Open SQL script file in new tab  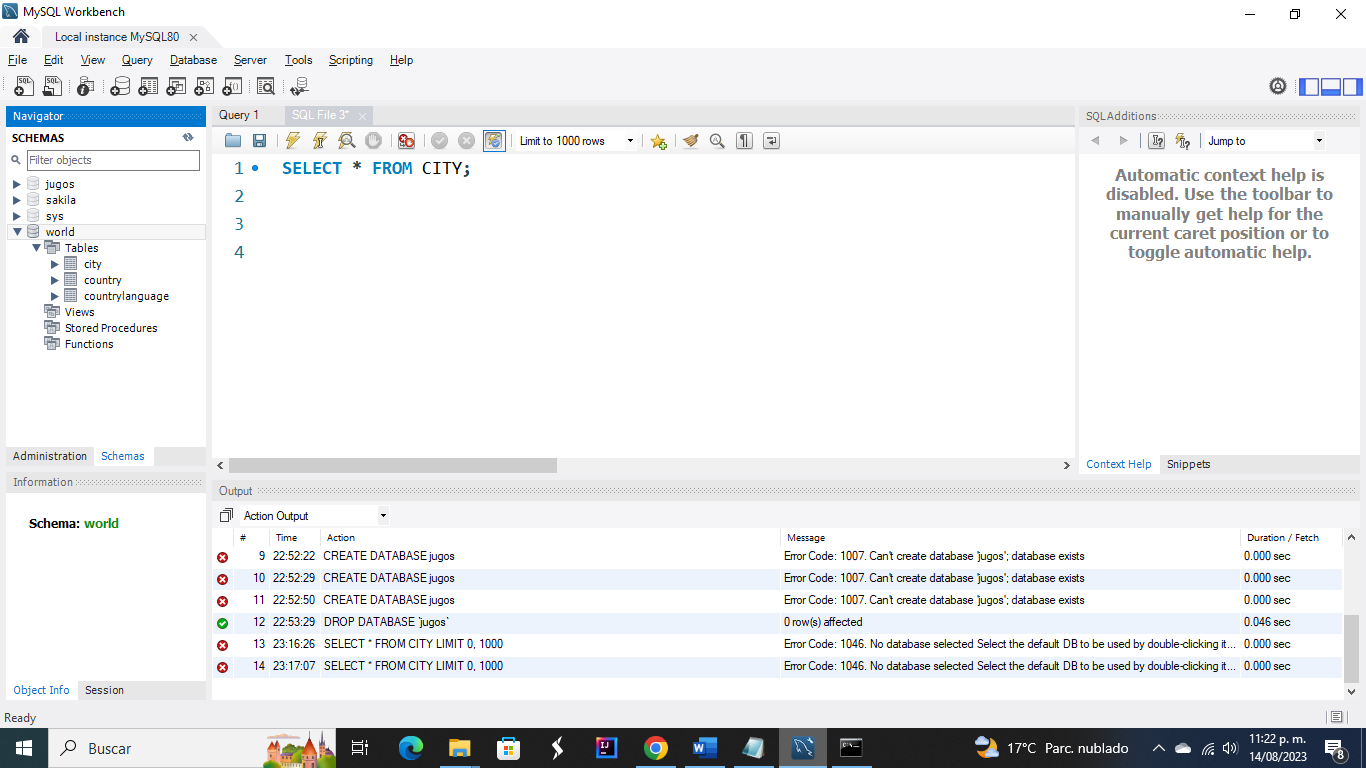tap(52, 86)
